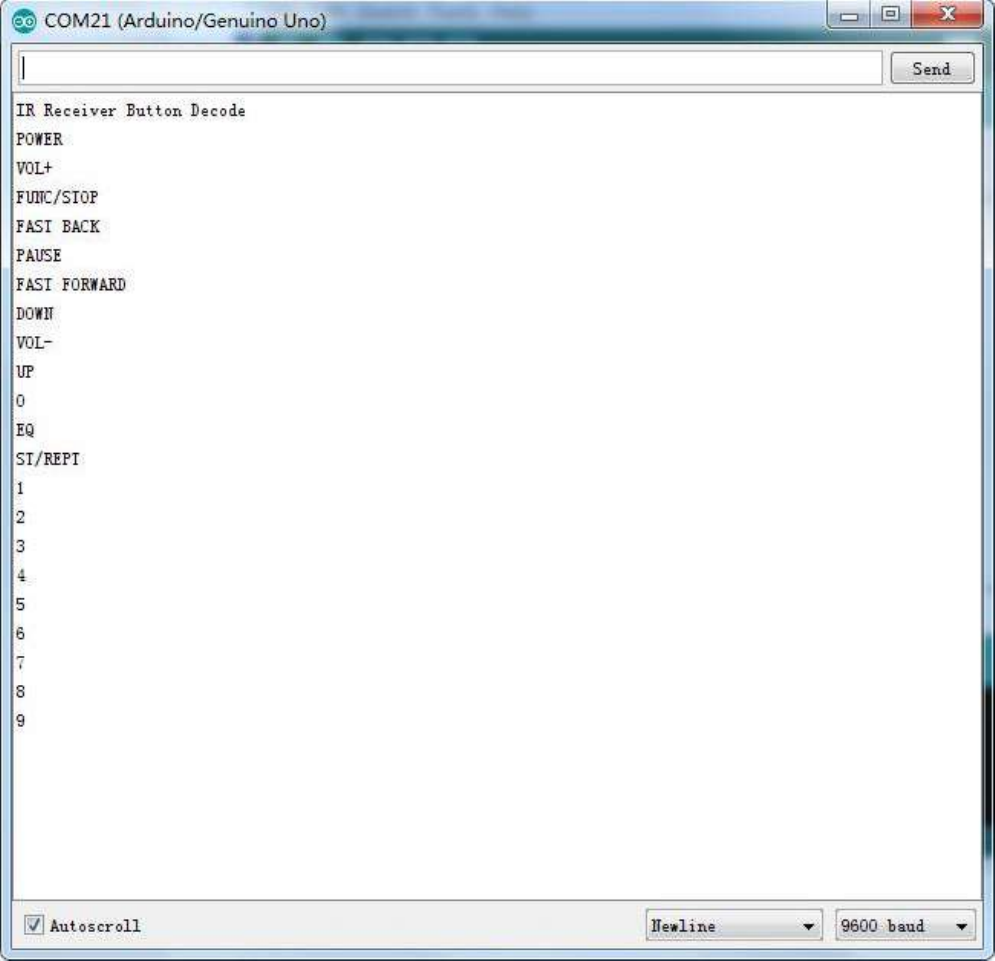Click the 'FAST FORWARD' output line
This screenshot has height=961, width=995.
click(x=70, y=284)
